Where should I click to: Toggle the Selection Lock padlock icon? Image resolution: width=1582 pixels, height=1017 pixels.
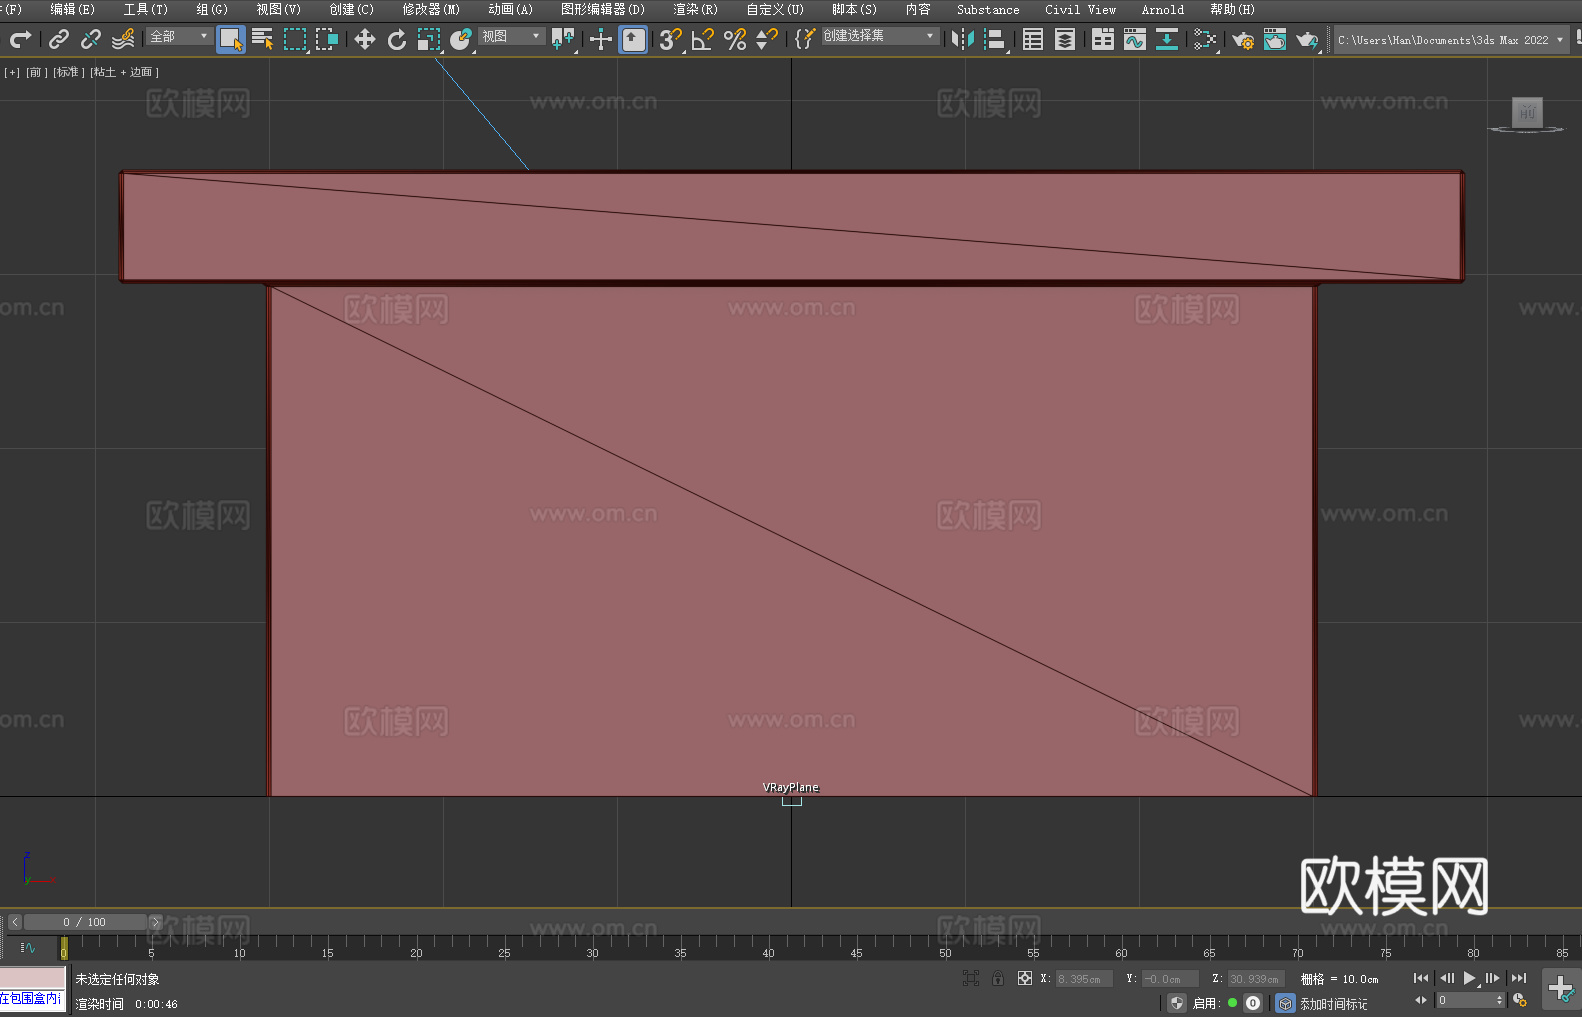click(x=998, y=978)
